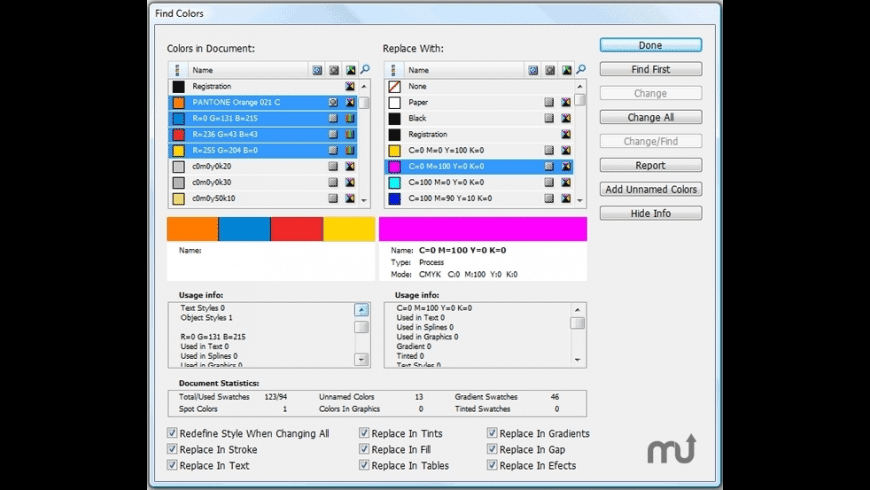Click orange block in selected colors preview
Viewport: 870px width, 490px height.
point(193,229)
